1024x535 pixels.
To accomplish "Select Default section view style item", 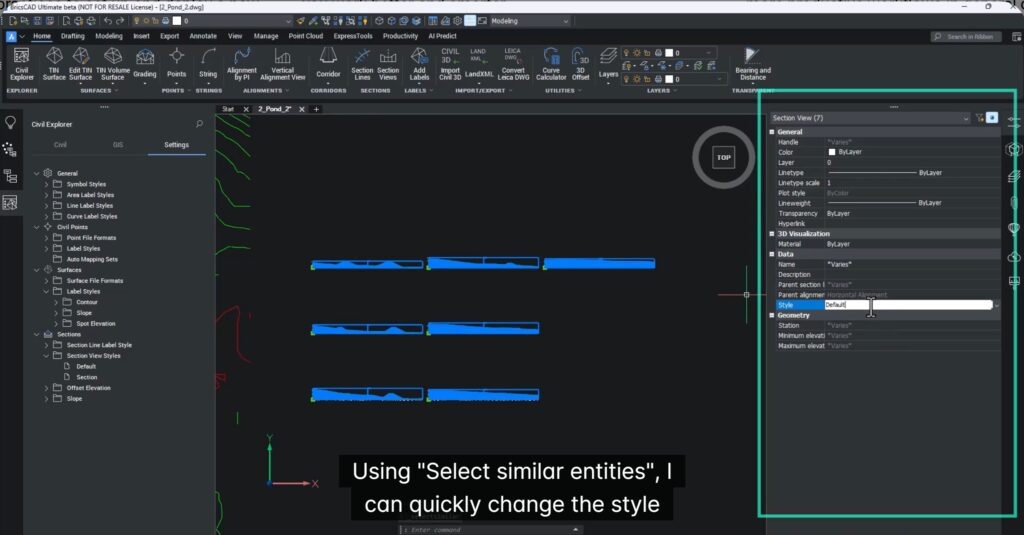I will [x=86, y=366].
